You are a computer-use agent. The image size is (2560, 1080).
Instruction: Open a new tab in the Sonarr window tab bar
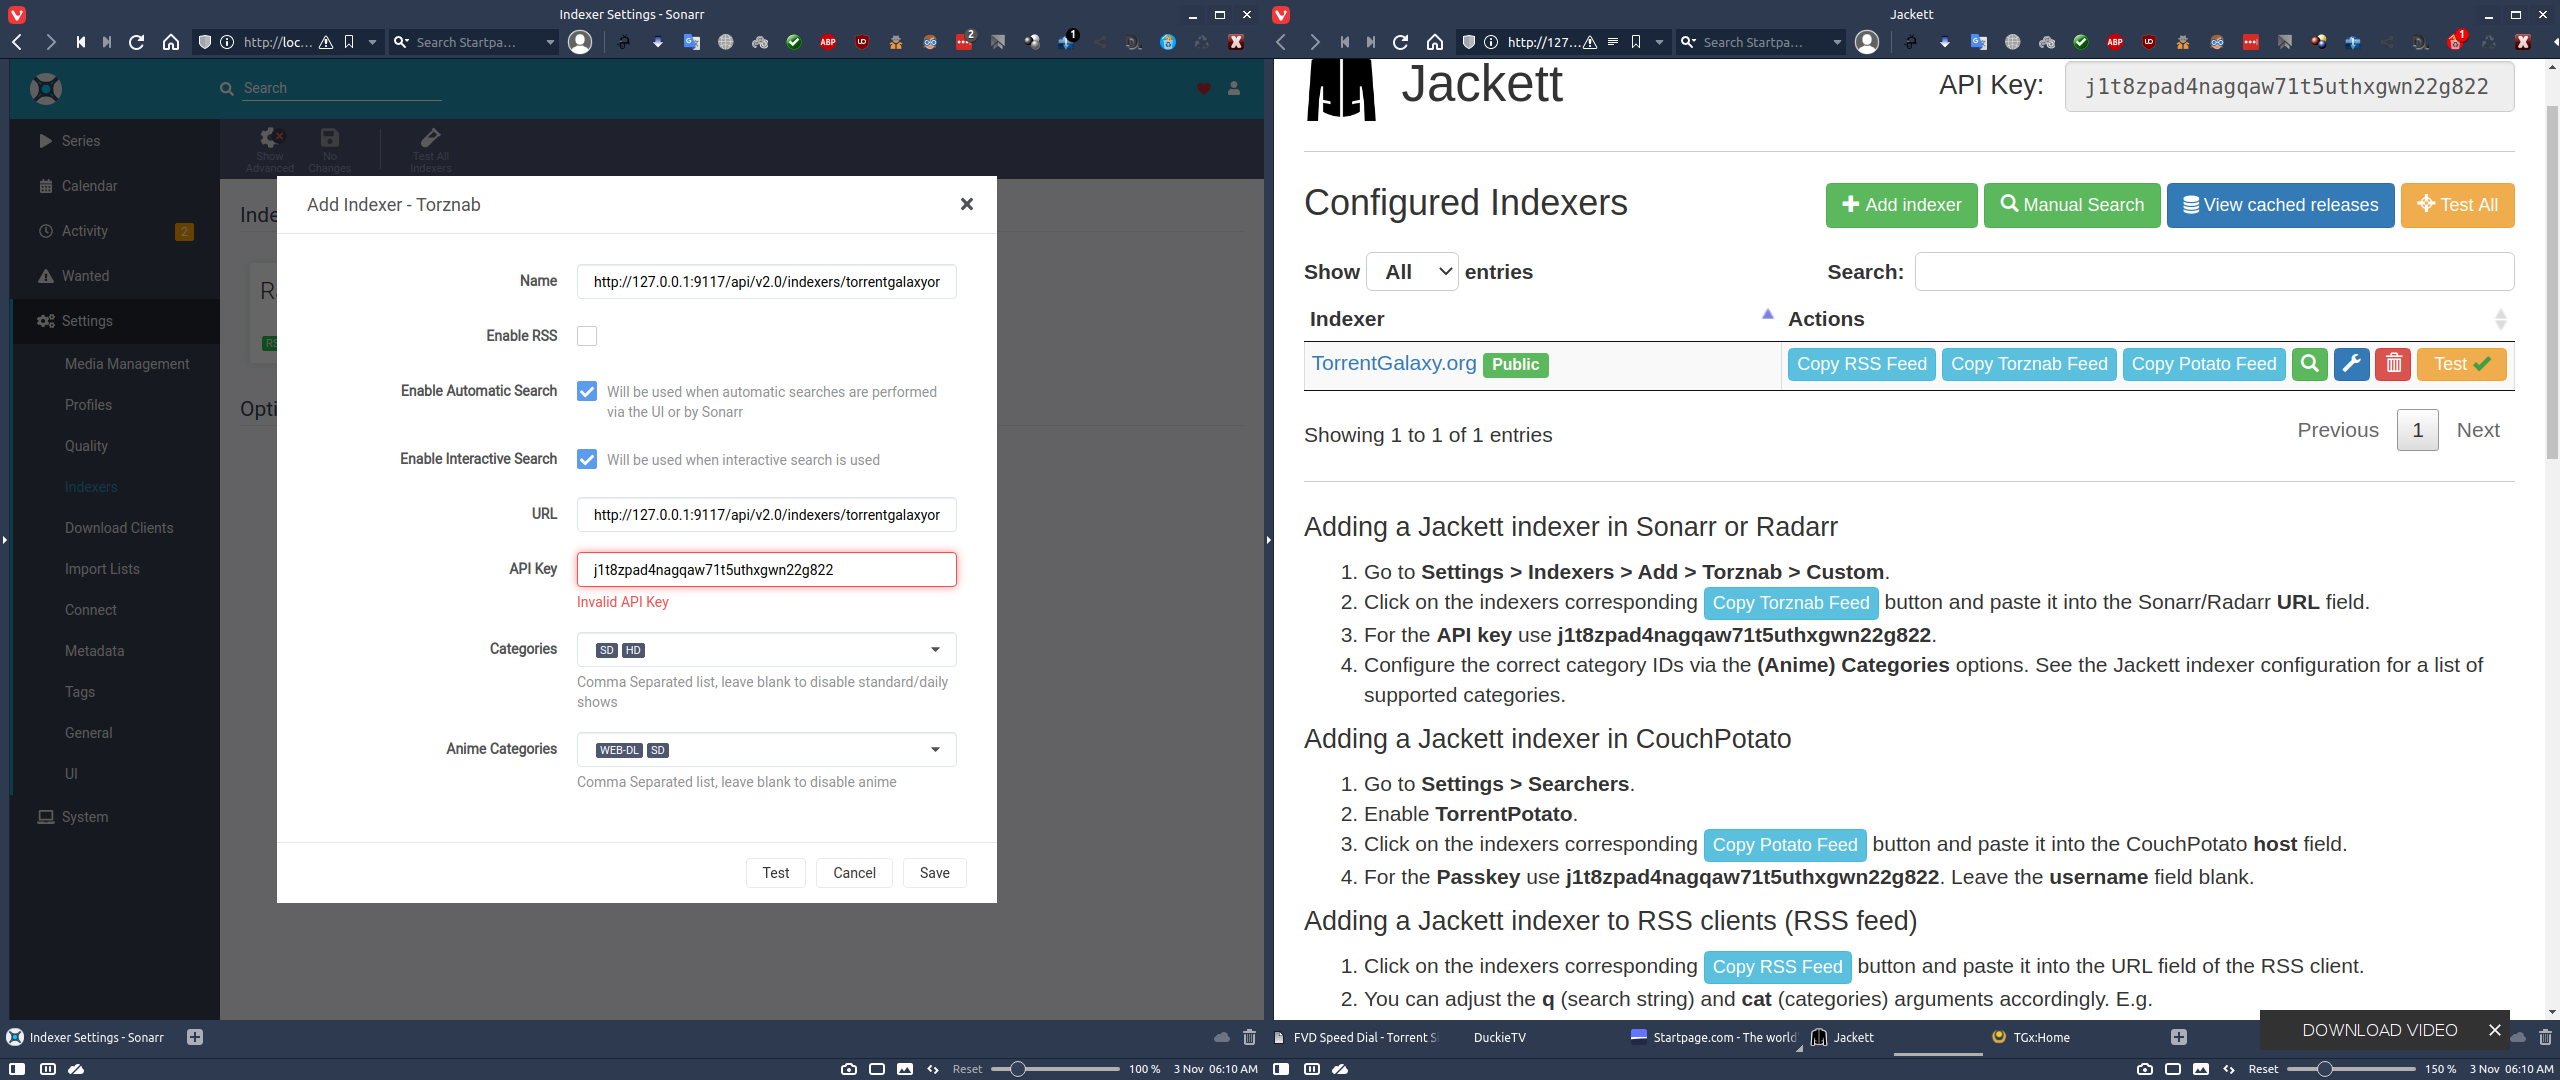(195, 1037)
